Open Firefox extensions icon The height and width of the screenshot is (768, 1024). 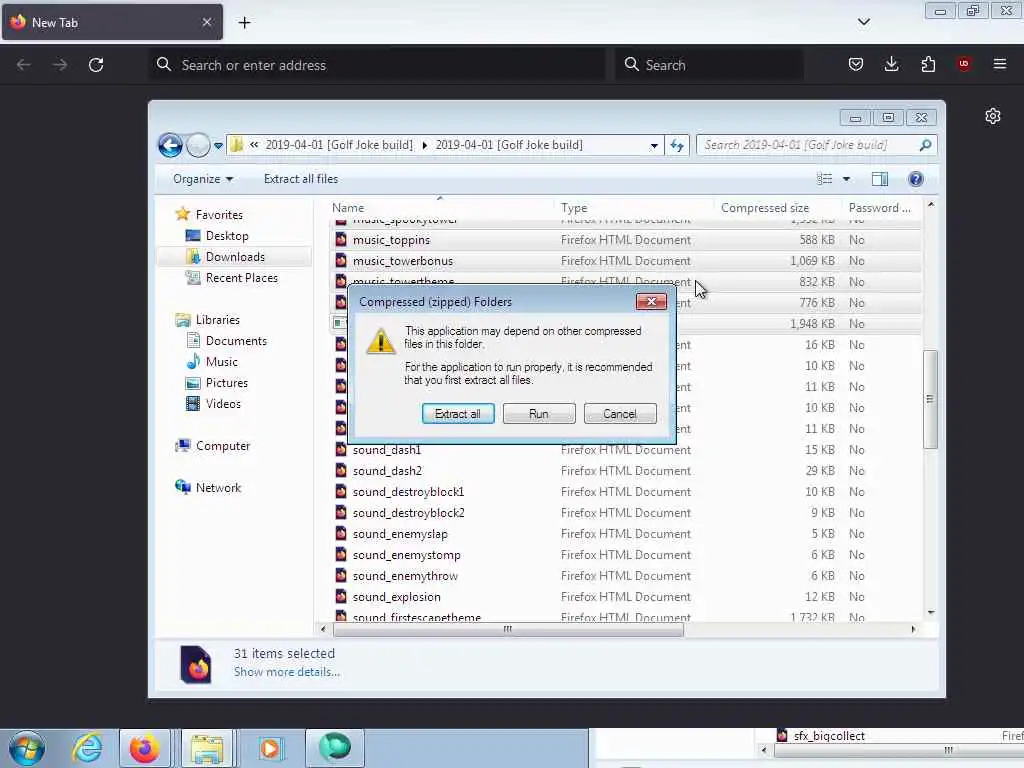928,64
